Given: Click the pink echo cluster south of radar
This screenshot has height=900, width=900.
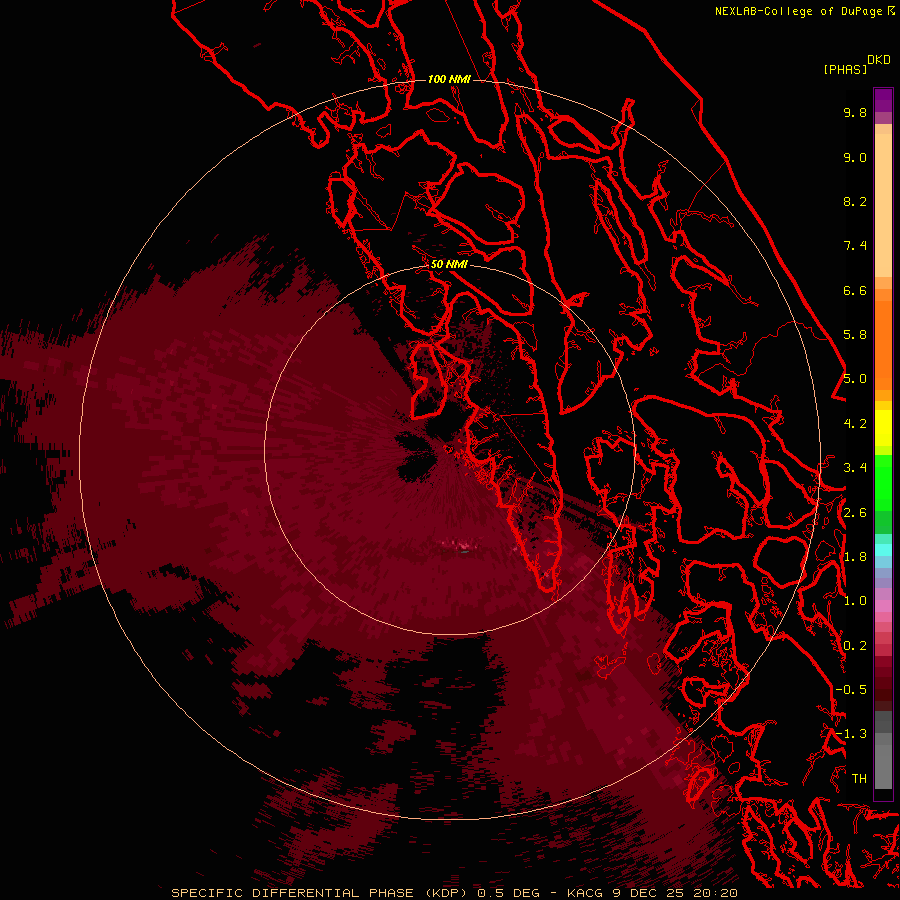Looking at the screenshot, I should pos(459,544).
